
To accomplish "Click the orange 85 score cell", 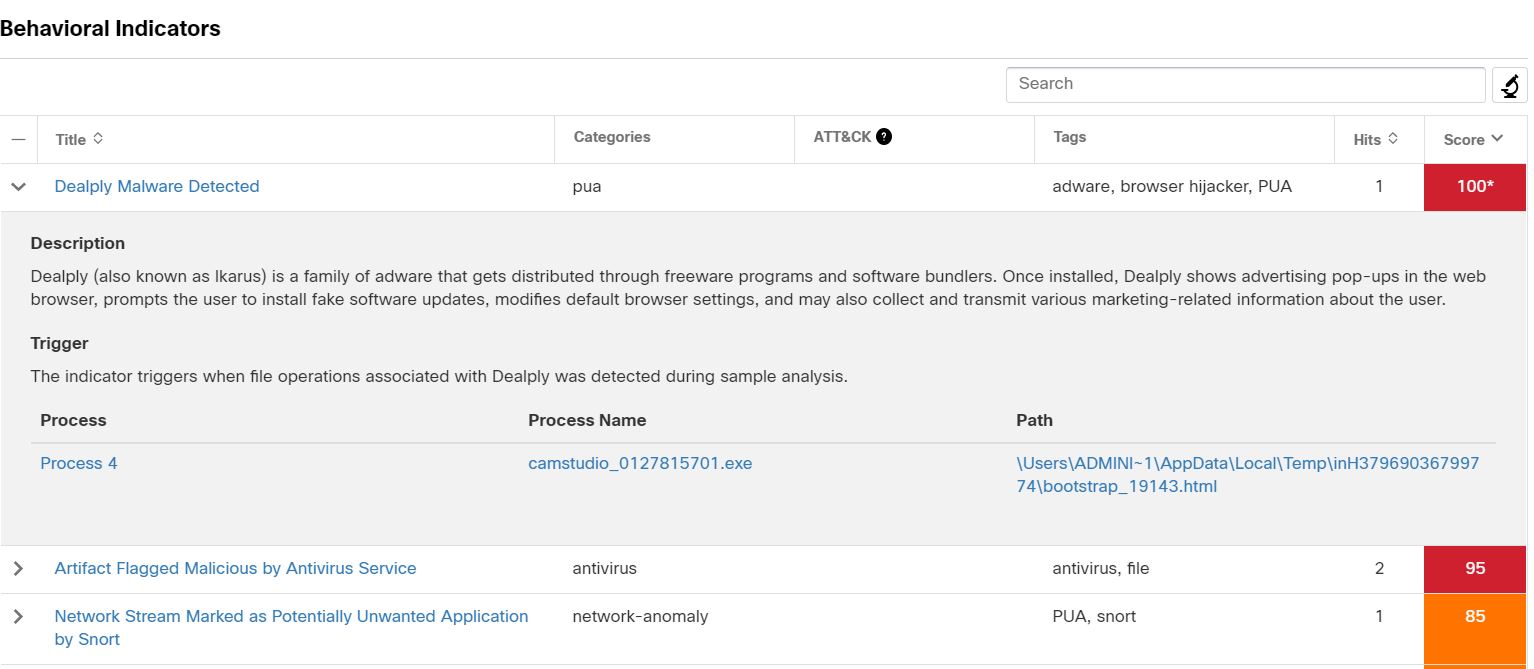I will 1474,617.
